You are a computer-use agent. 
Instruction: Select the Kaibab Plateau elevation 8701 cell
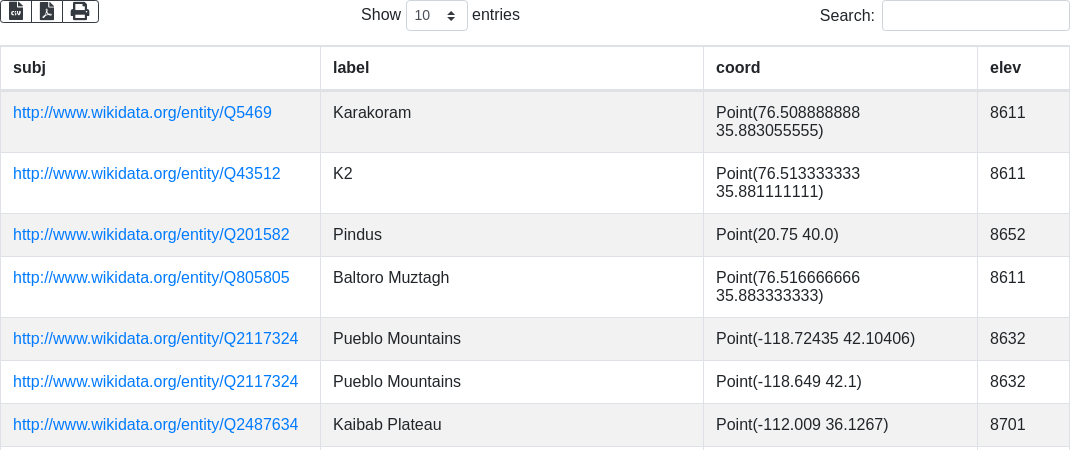1008,424
